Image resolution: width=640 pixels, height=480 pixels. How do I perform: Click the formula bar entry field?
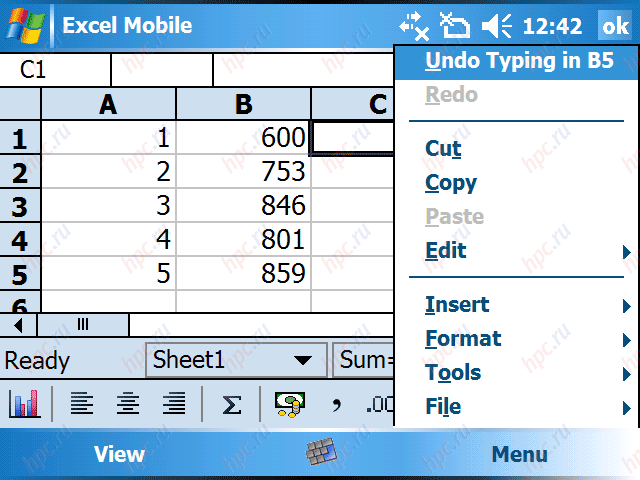(x=304, y=69)
